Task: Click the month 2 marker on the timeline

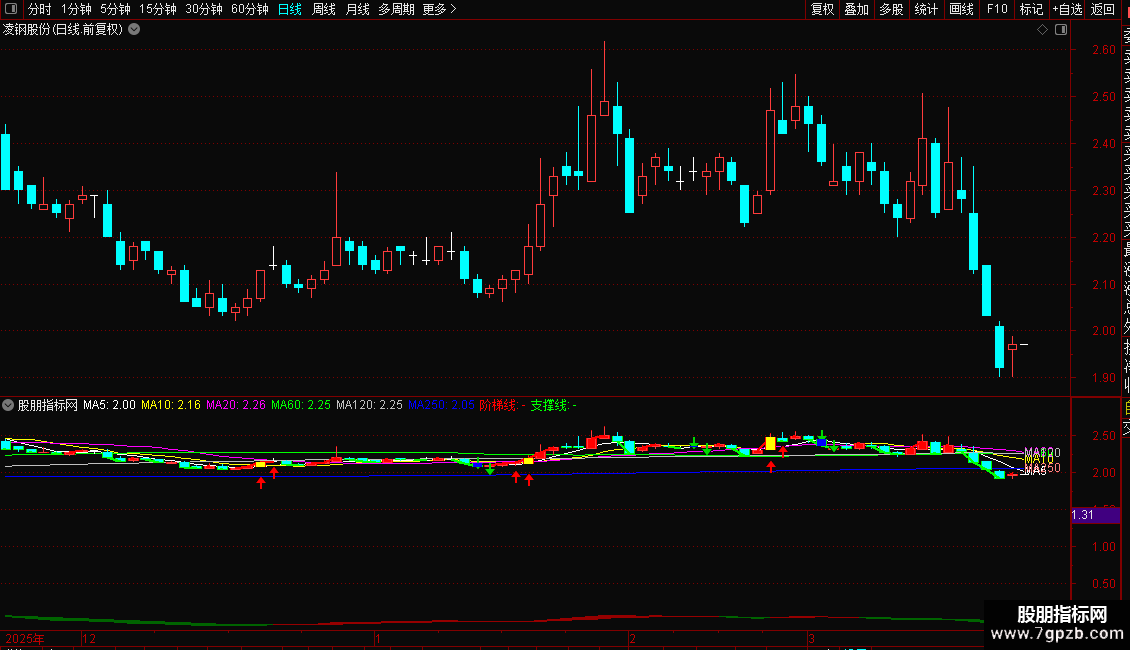Action: coord(632,638)
